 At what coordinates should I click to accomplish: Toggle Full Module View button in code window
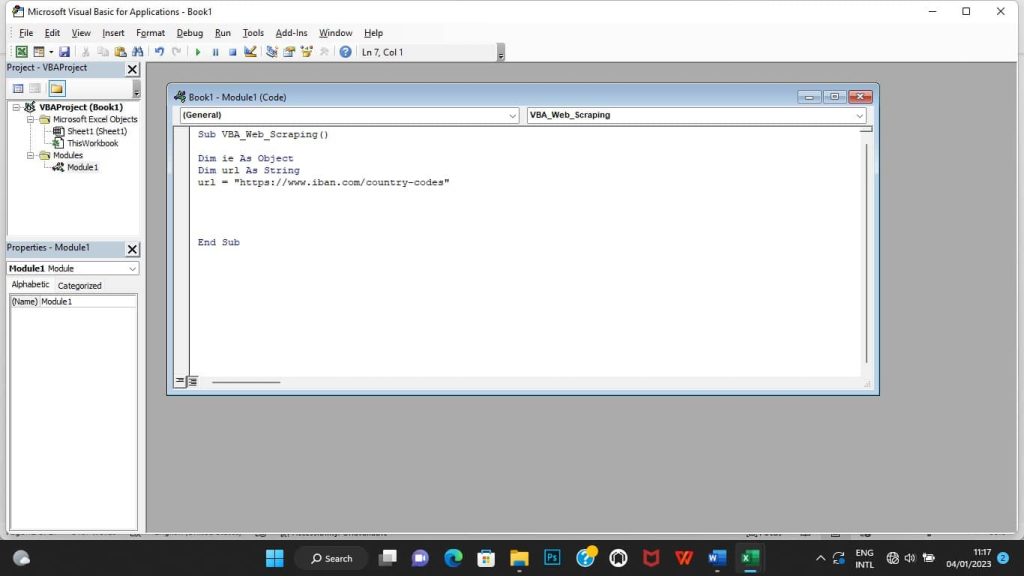pos(192,381)
